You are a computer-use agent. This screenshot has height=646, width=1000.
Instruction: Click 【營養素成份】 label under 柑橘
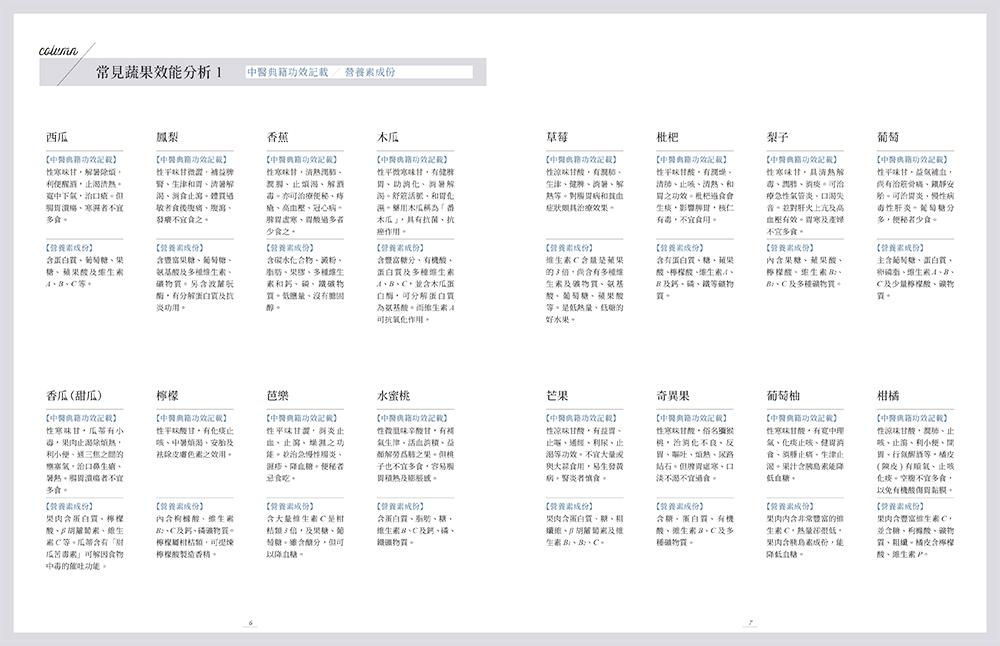(x=900, y=506)
